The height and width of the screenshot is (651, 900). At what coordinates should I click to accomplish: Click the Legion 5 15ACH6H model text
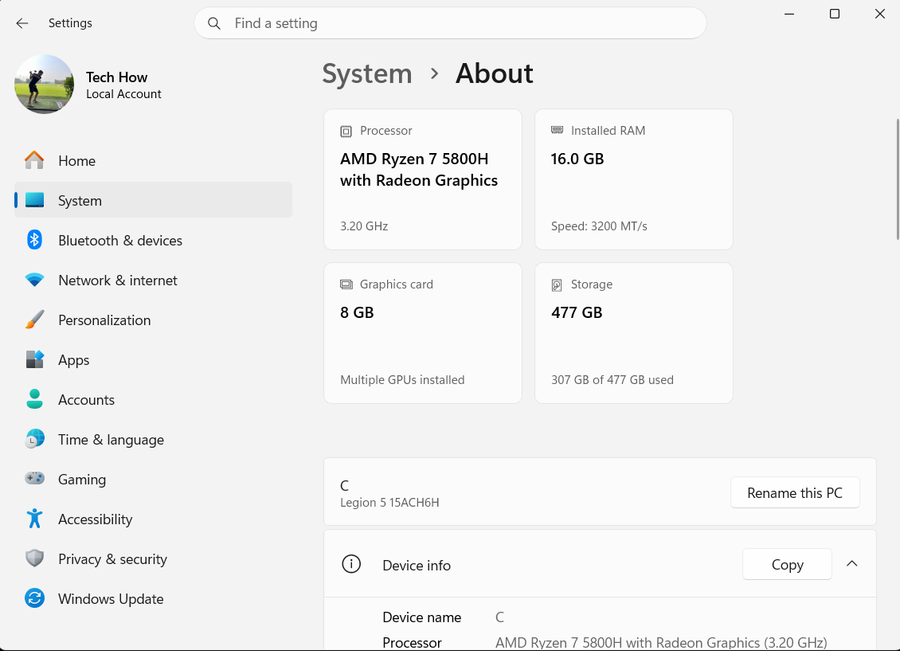390,503
